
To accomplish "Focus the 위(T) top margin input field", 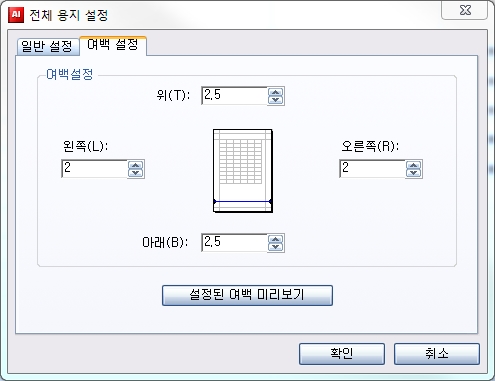I will (234, 96).
